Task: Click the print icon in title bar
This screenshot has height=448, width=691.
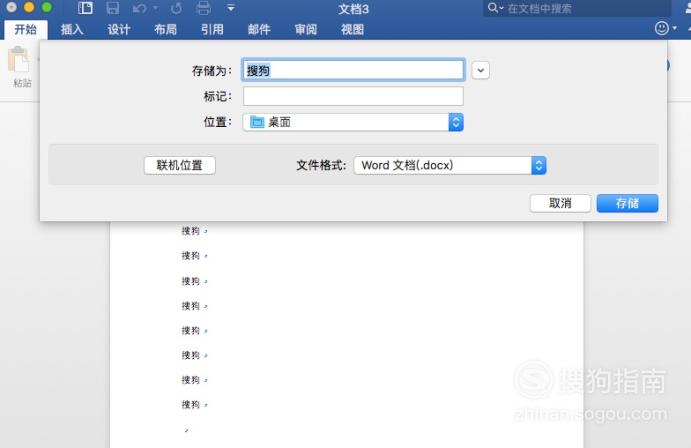Action: [203, 7]
